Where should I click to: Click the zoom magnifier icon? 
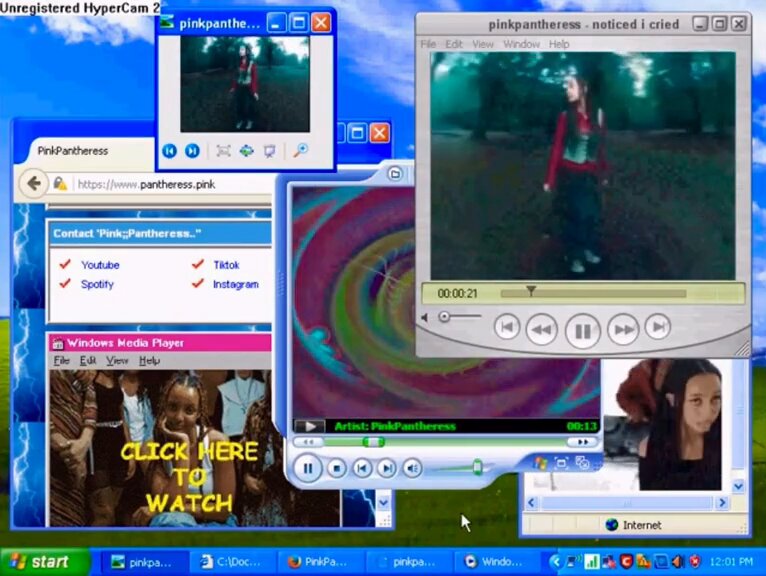coord(300,150)
